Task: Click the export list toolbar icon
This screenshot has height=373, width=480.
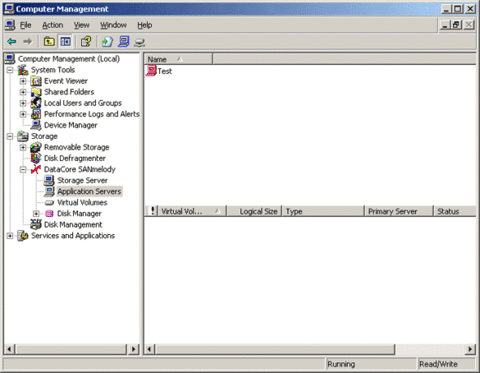Action: 107,41
